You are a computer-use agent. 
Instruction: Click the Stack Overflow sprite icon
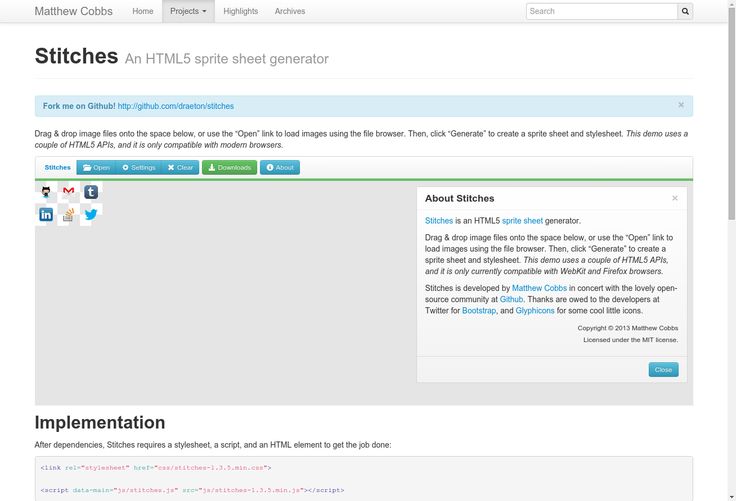coord(69,215)
